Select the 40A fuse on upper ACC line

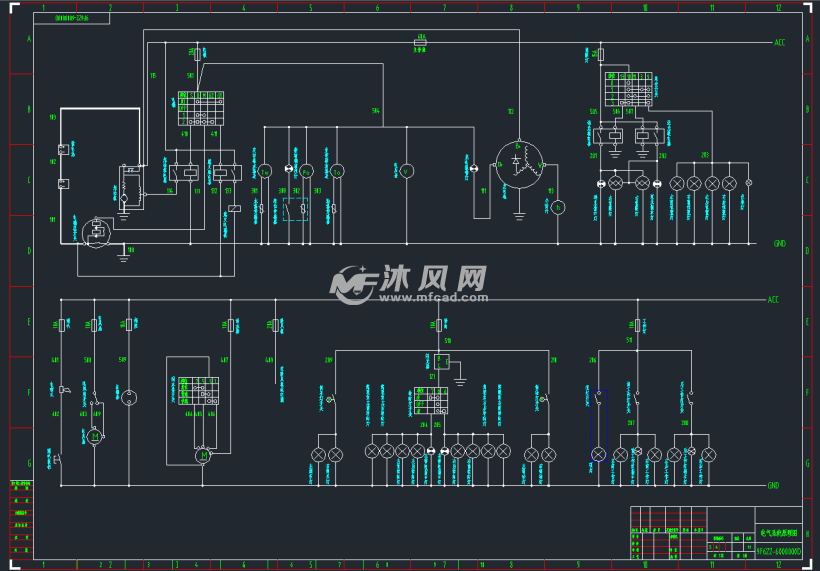(x=420, y=42)
